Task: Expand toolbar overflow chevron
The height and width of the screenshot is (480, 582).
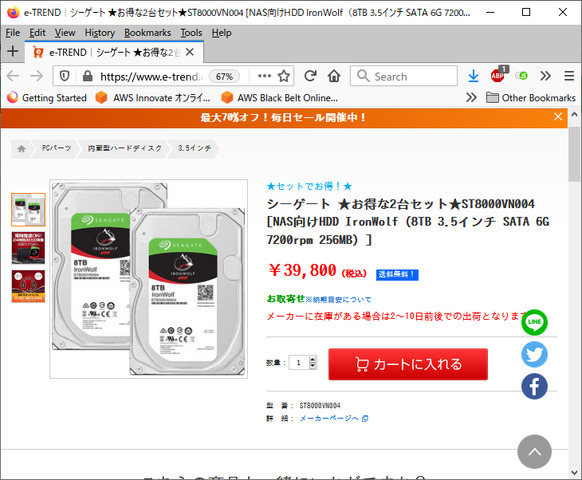Action: tap(545, 76)
